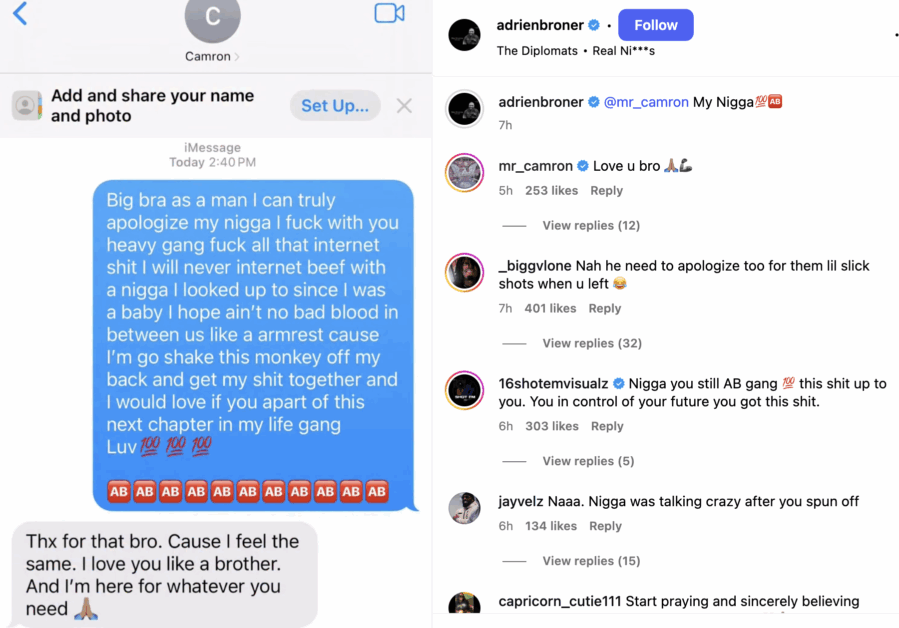Dismiss the name and photo banner
899x628 pixels.
click(x=404, y=106)
